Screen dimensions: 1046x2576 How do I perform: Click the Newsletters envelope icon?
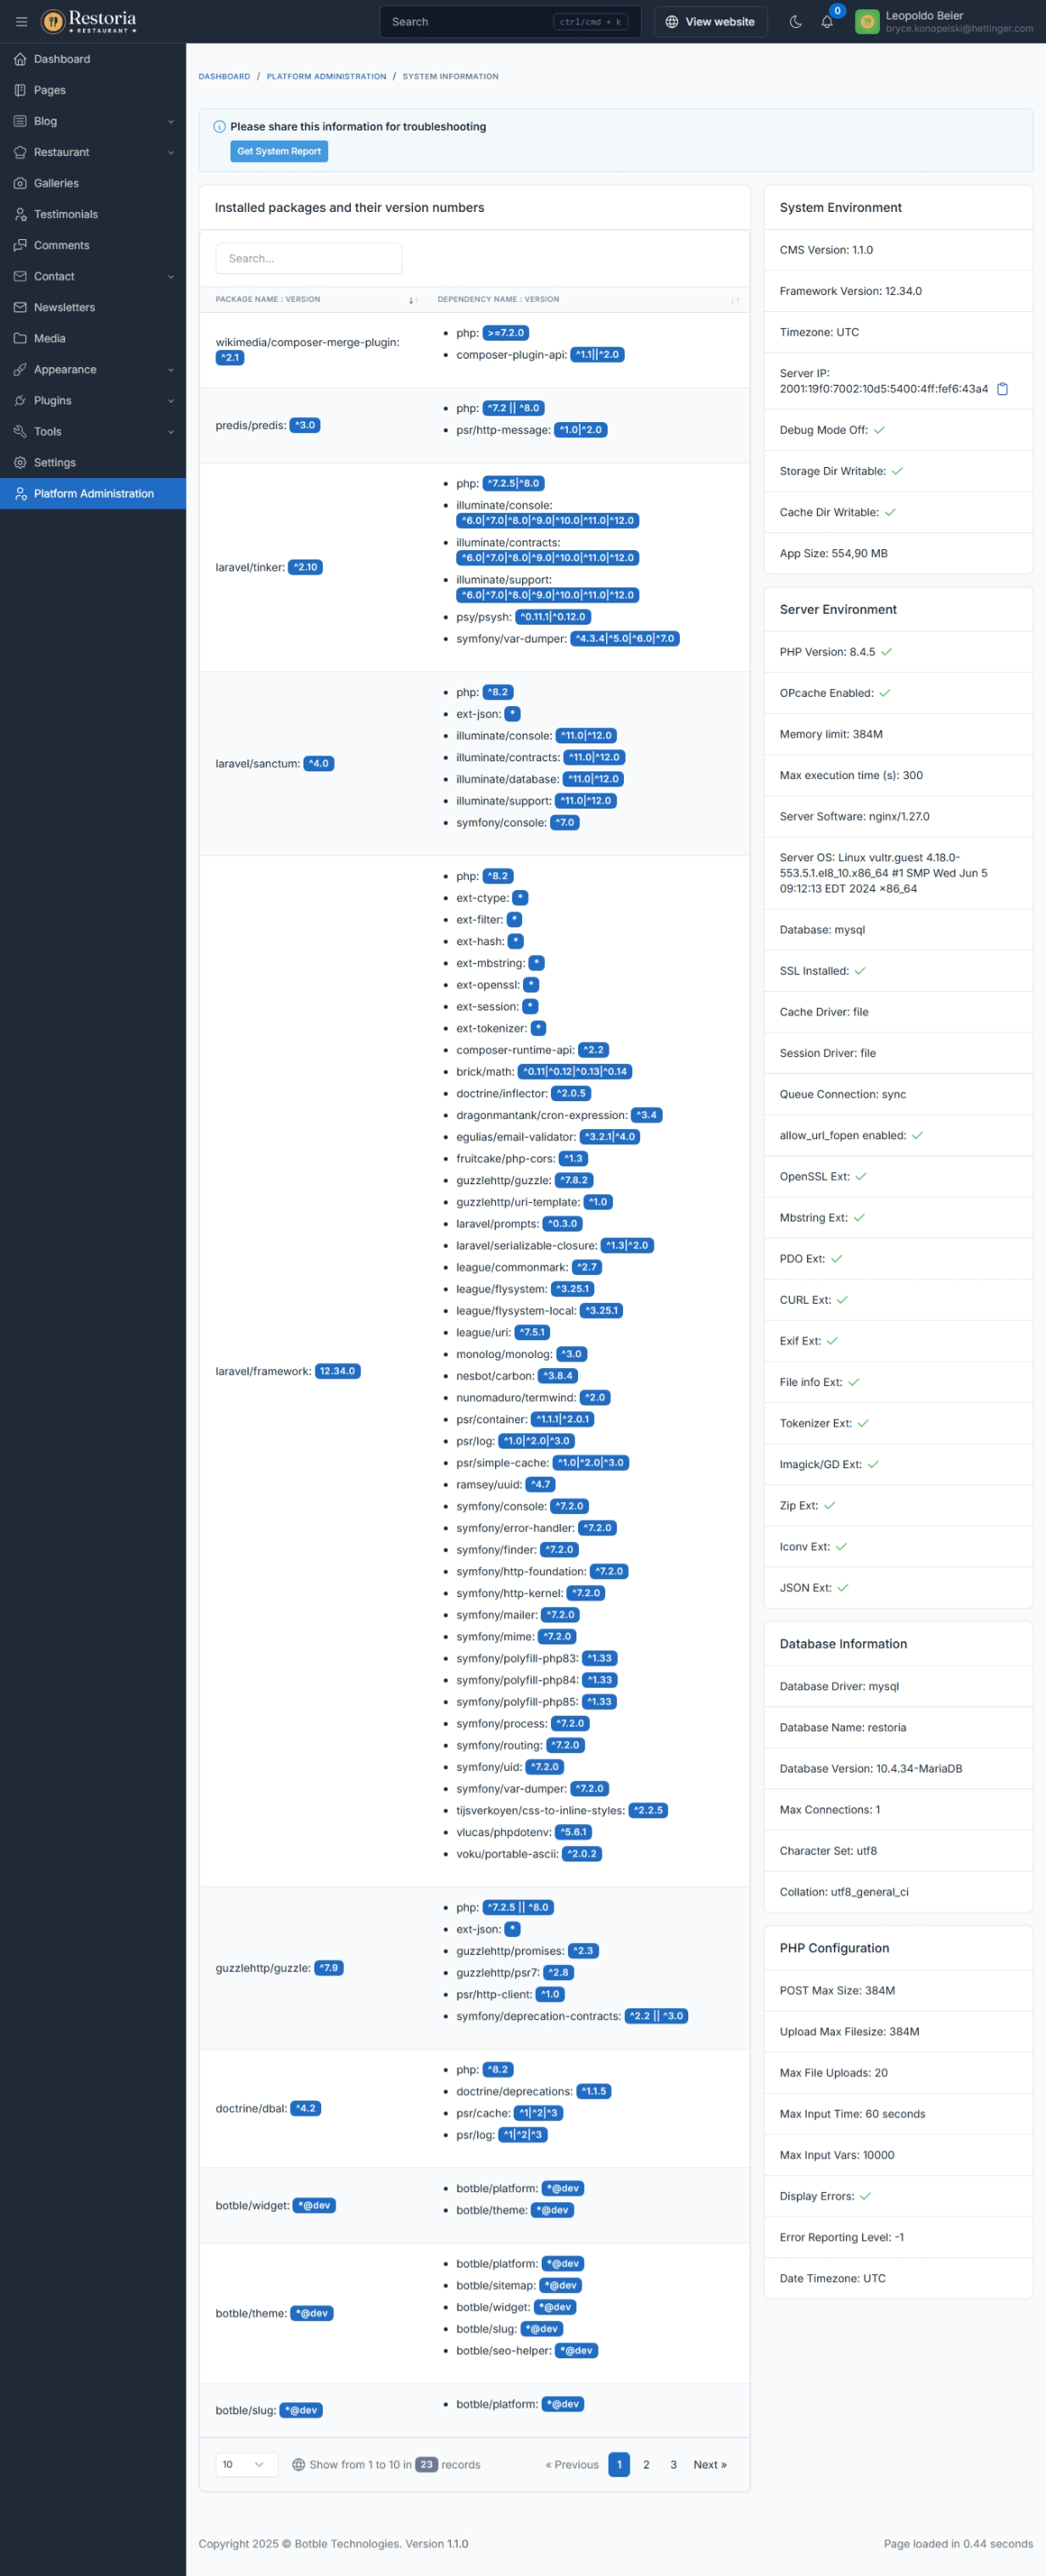20,307
